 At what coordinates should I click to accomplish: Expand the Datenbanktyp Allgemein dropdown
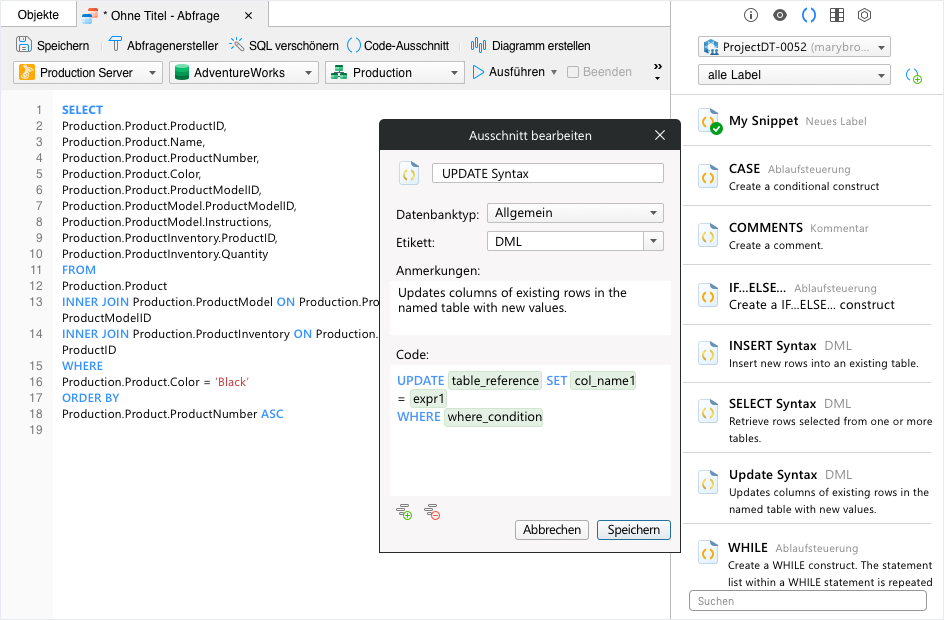pos(575,213)
